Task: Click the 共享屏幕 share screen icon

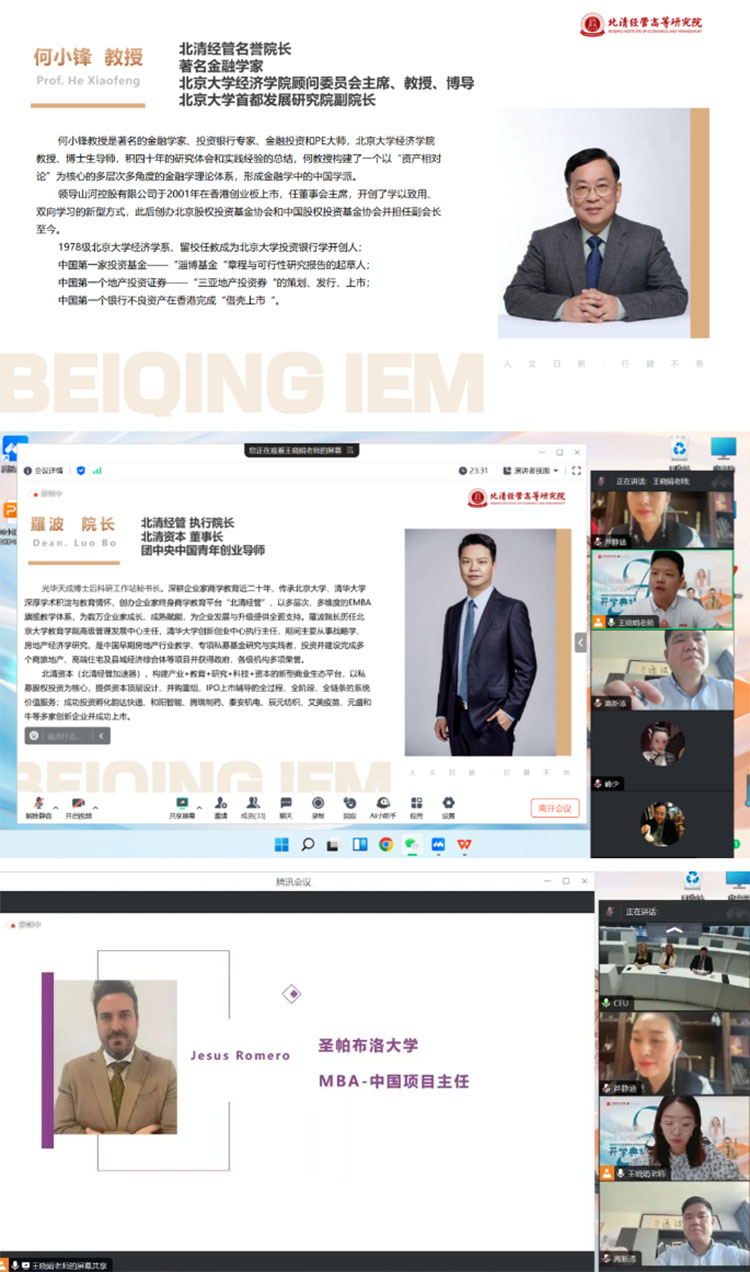Action: 182,803
